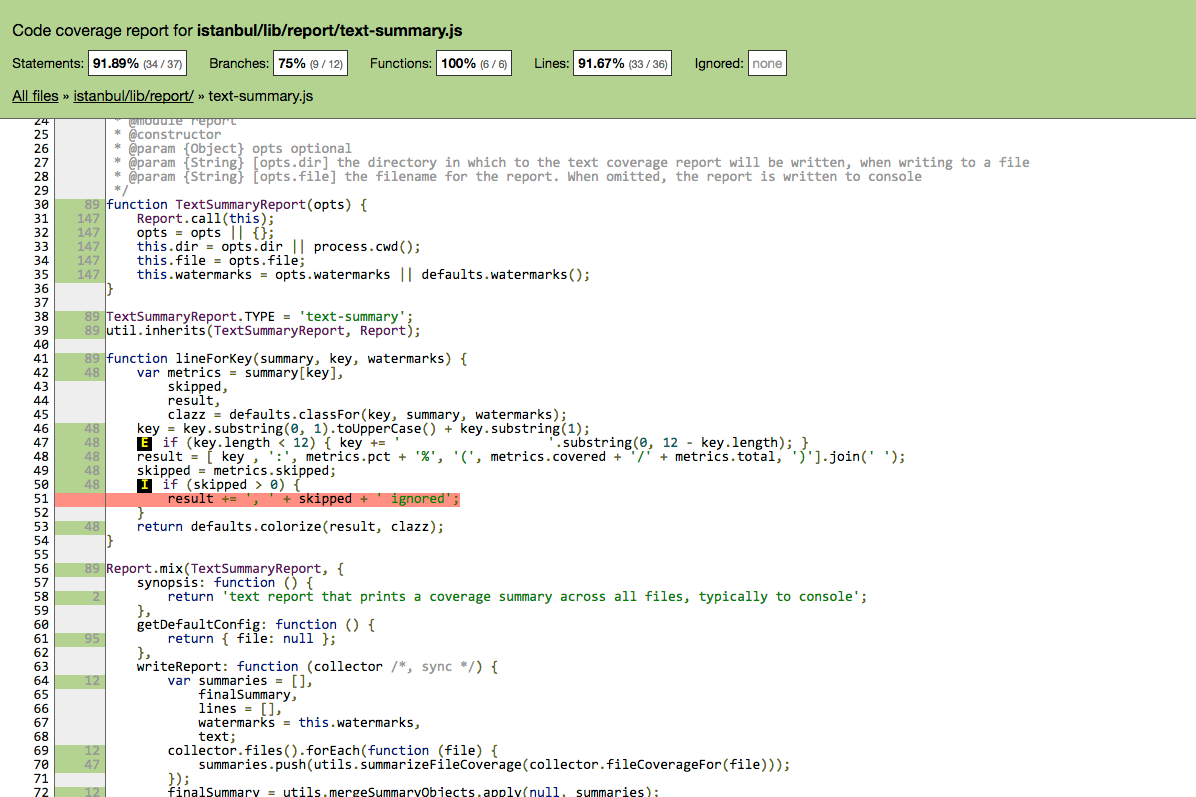Click line number 30 in the gutter
The width and height of the screenshot is (1196, 797).
pos(41,204)
